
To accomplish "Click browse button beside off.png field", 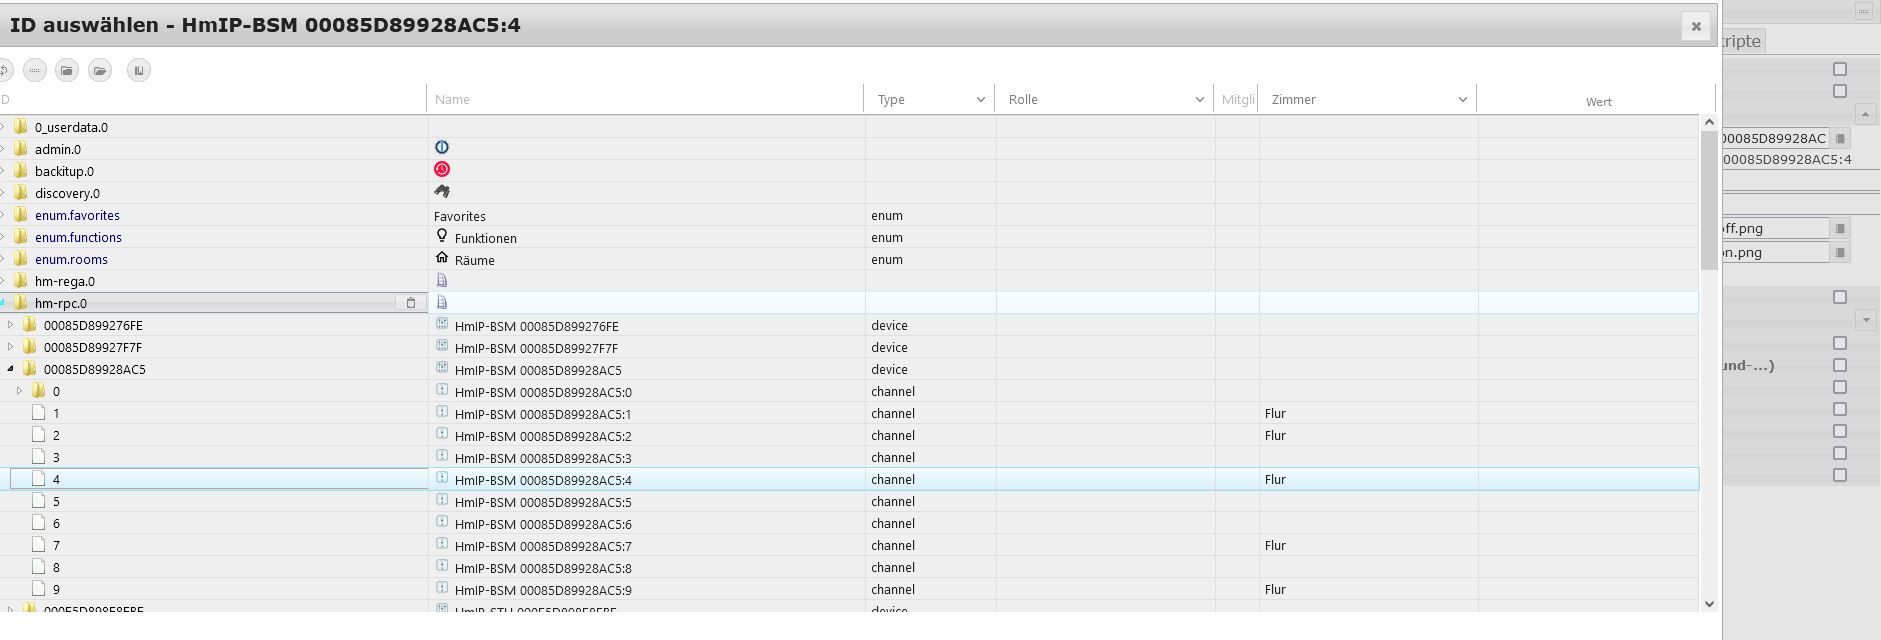I will (1840, 228).
